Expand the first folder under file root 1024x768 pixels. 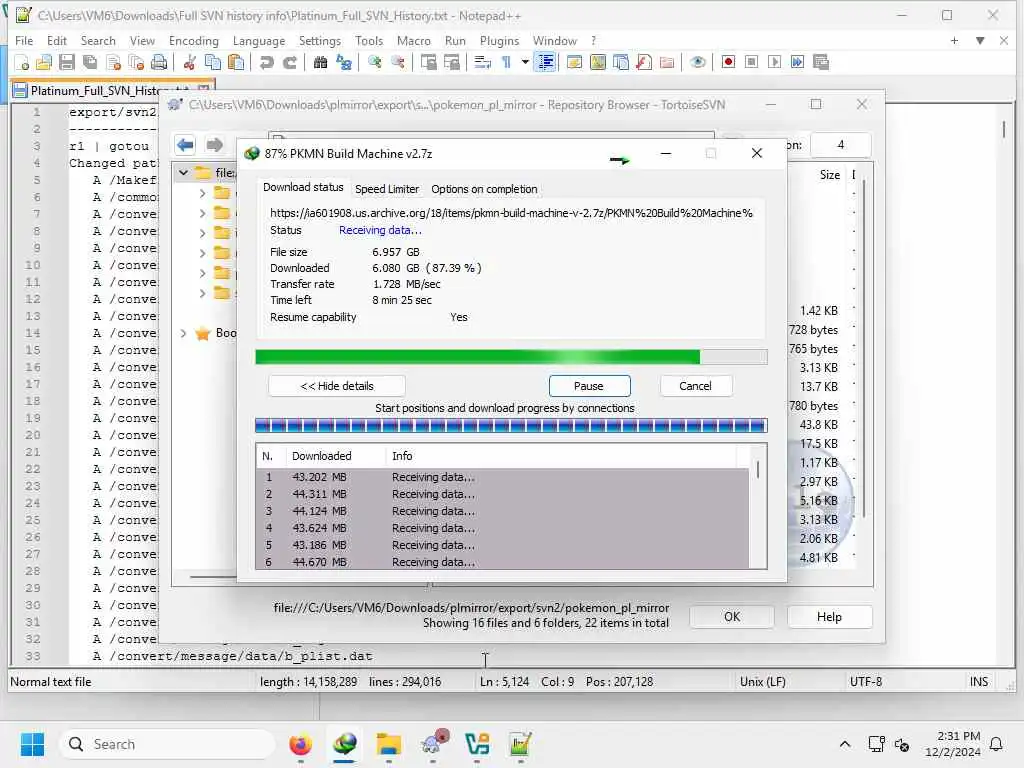coord(202,193)
